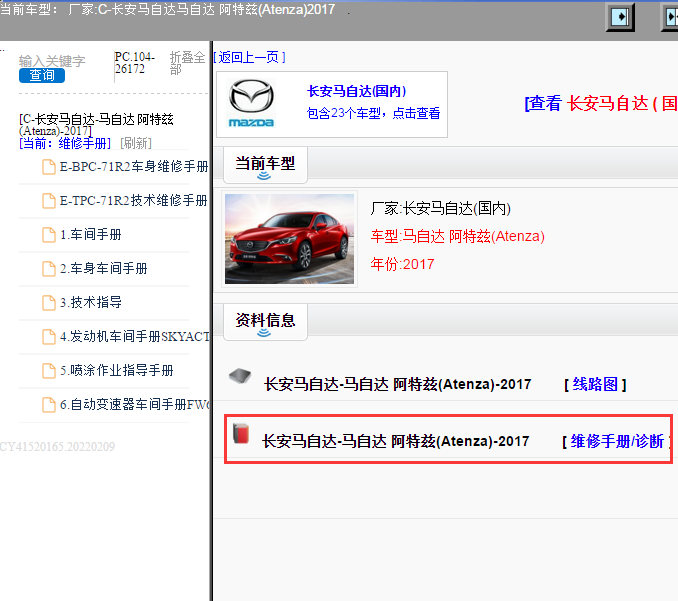The width and height of the screenshot is (678, 601).
Task: Open E-TPC-71R2技术维修手册 tree item
Action: 134,201
